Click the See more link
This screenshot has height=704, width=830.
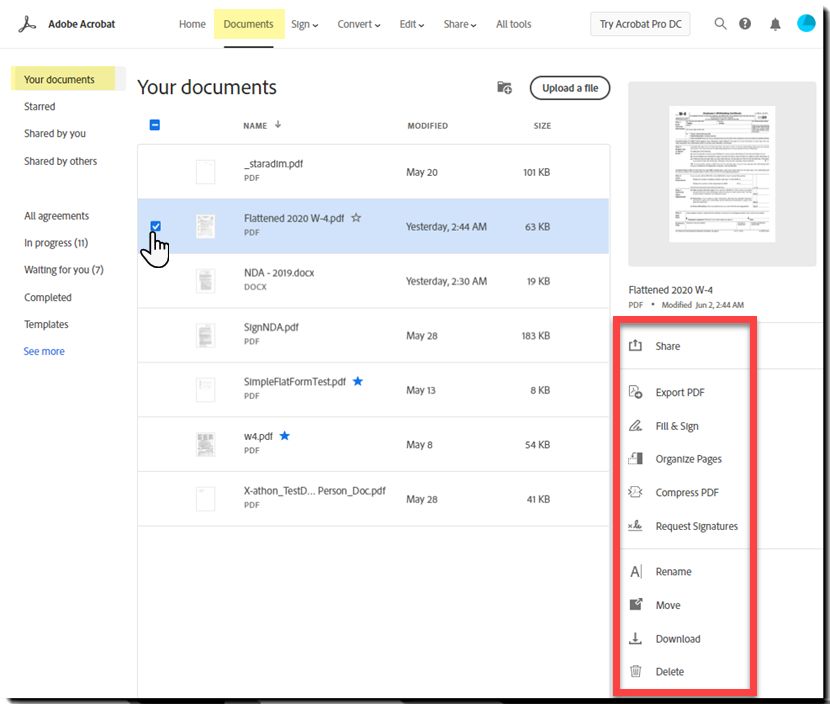tap(44, 351)
